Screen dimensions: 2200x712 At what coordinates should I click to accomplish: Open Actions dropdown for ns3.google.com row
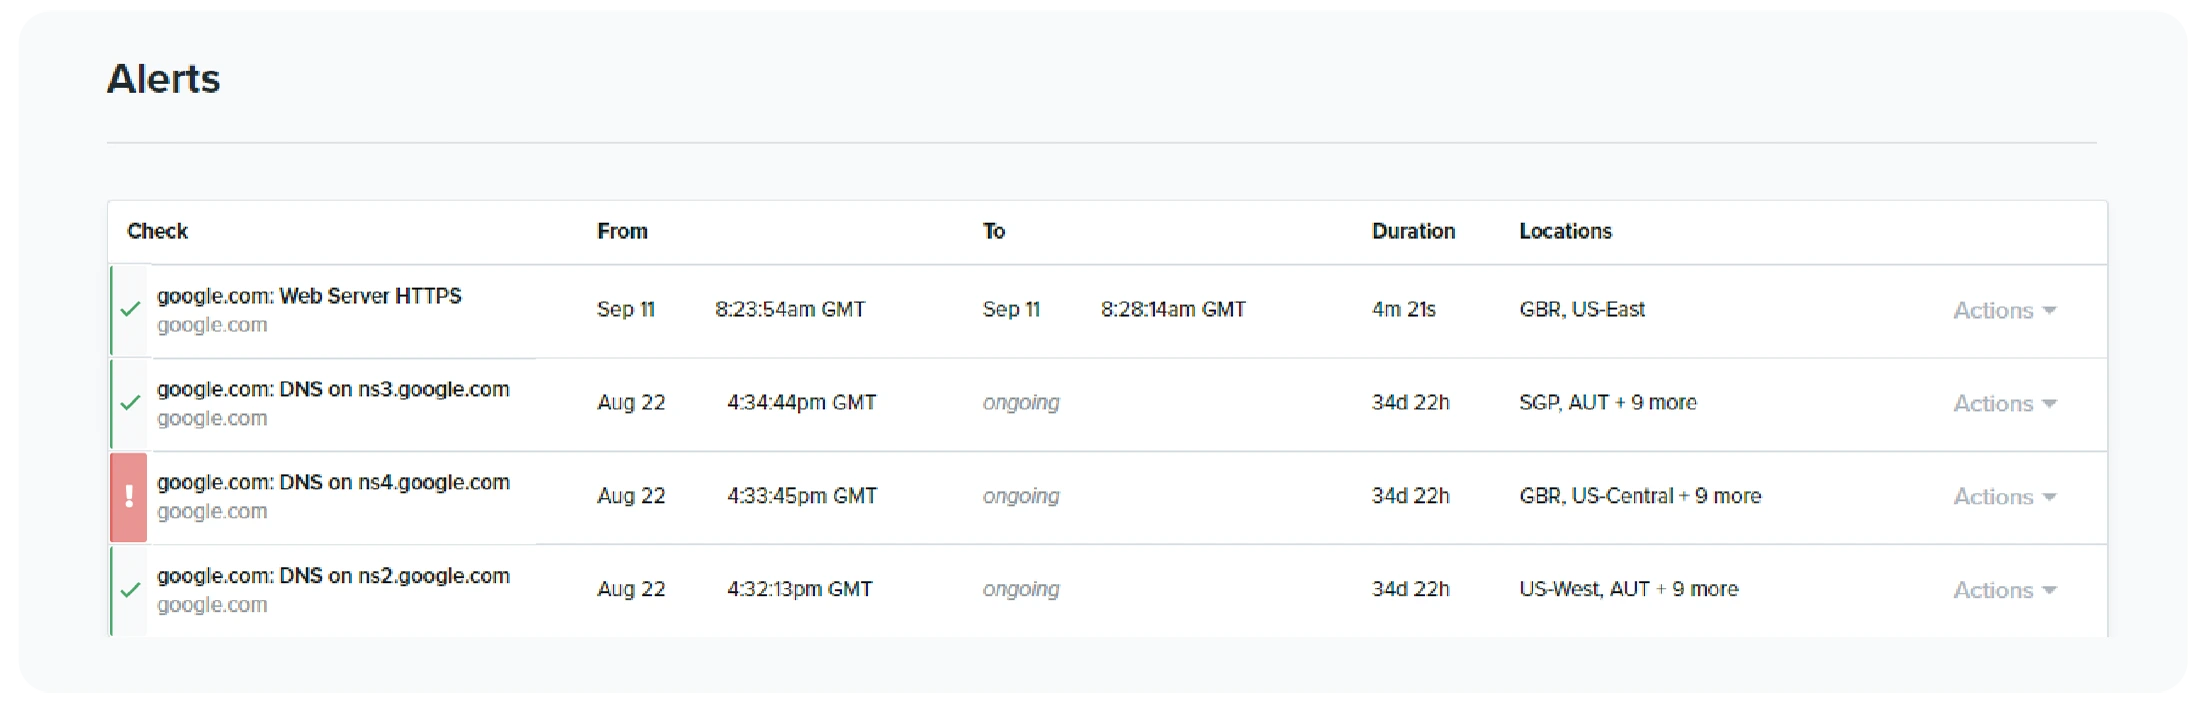click(2004, 404)
